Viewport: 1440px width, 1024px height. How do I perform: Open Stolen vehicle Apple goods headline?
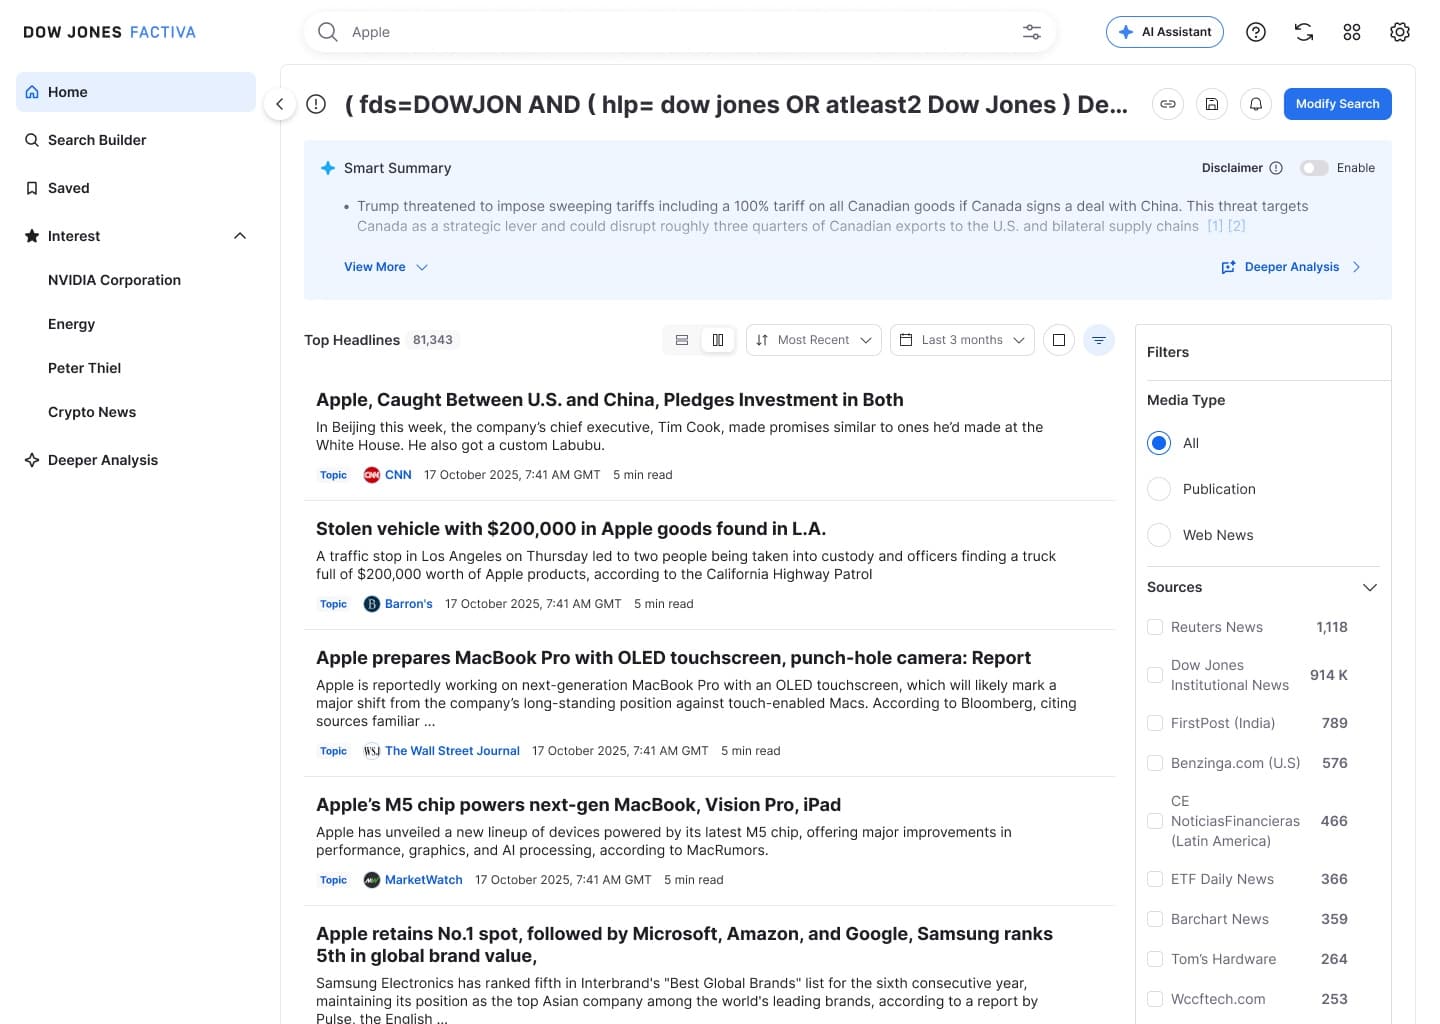(571, 529)
